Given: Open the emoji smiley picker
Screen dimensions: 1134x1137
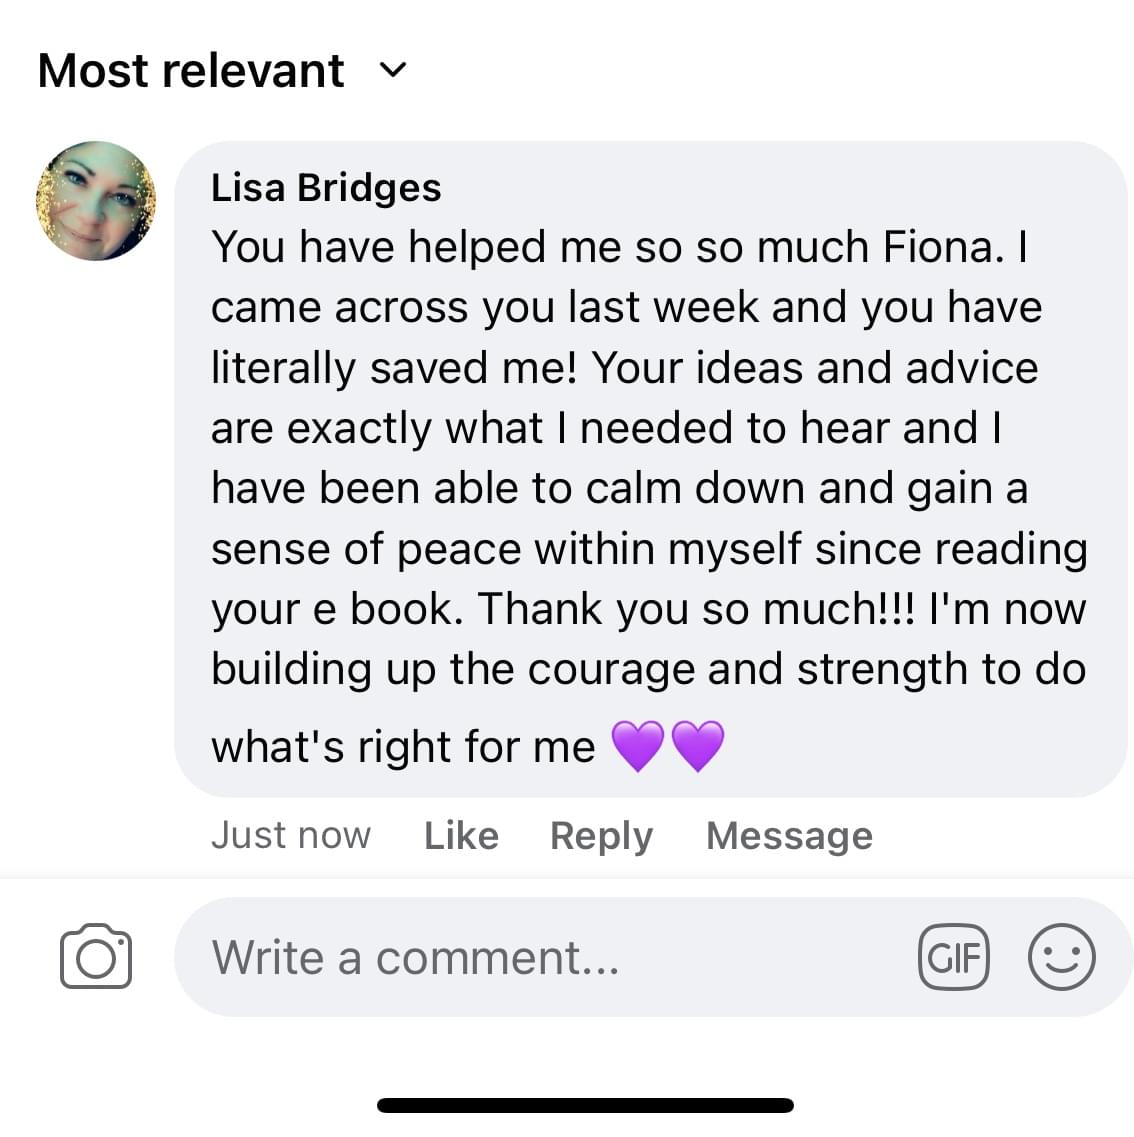Looking at the screenshot, I should pos(1061,957).
